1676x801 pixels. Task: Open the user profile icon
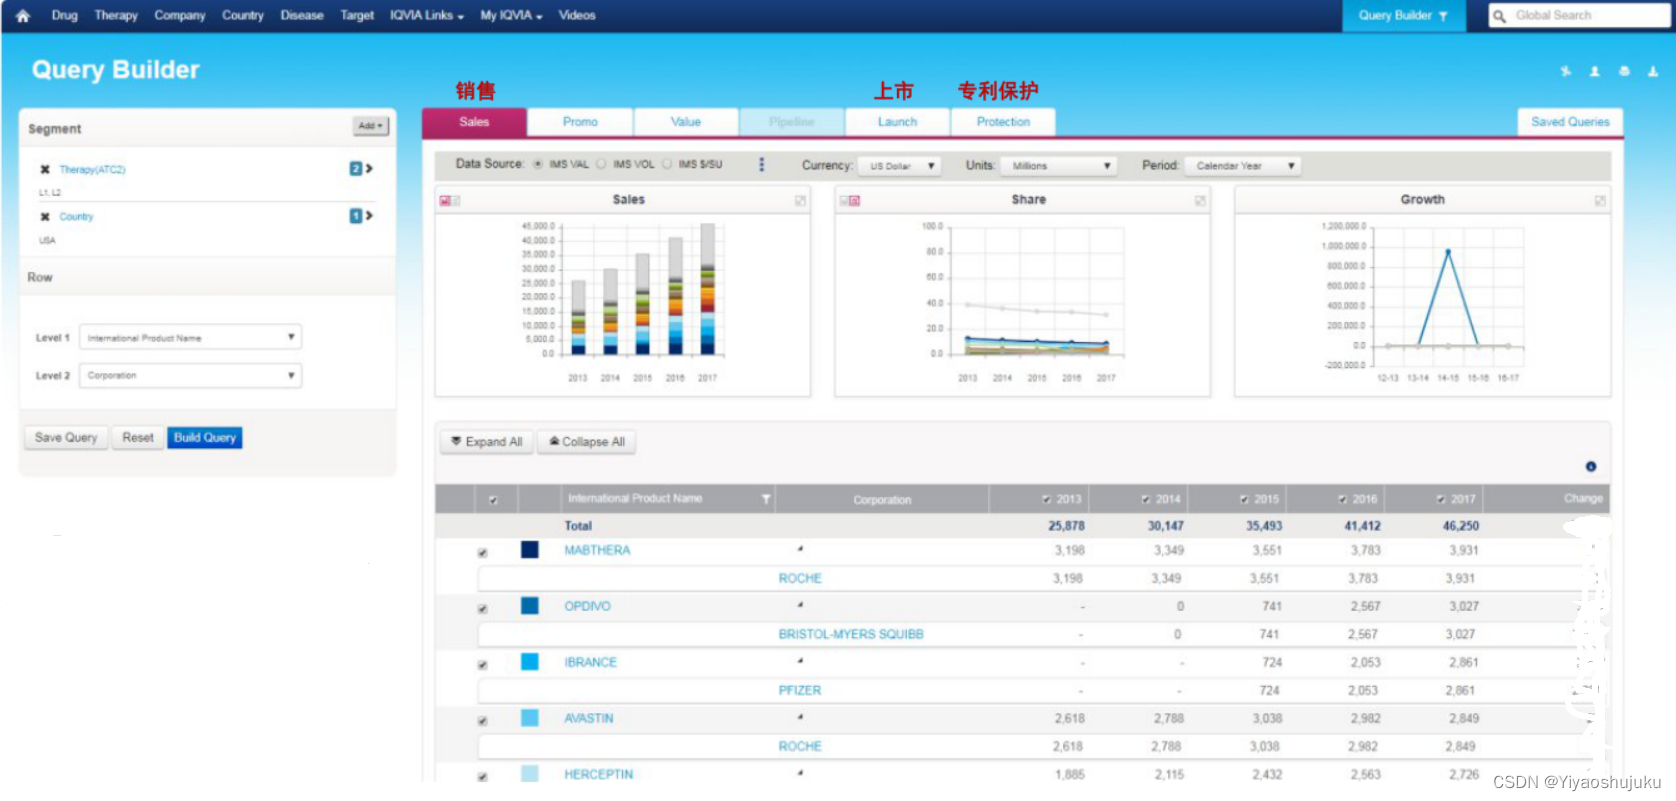1595,71
